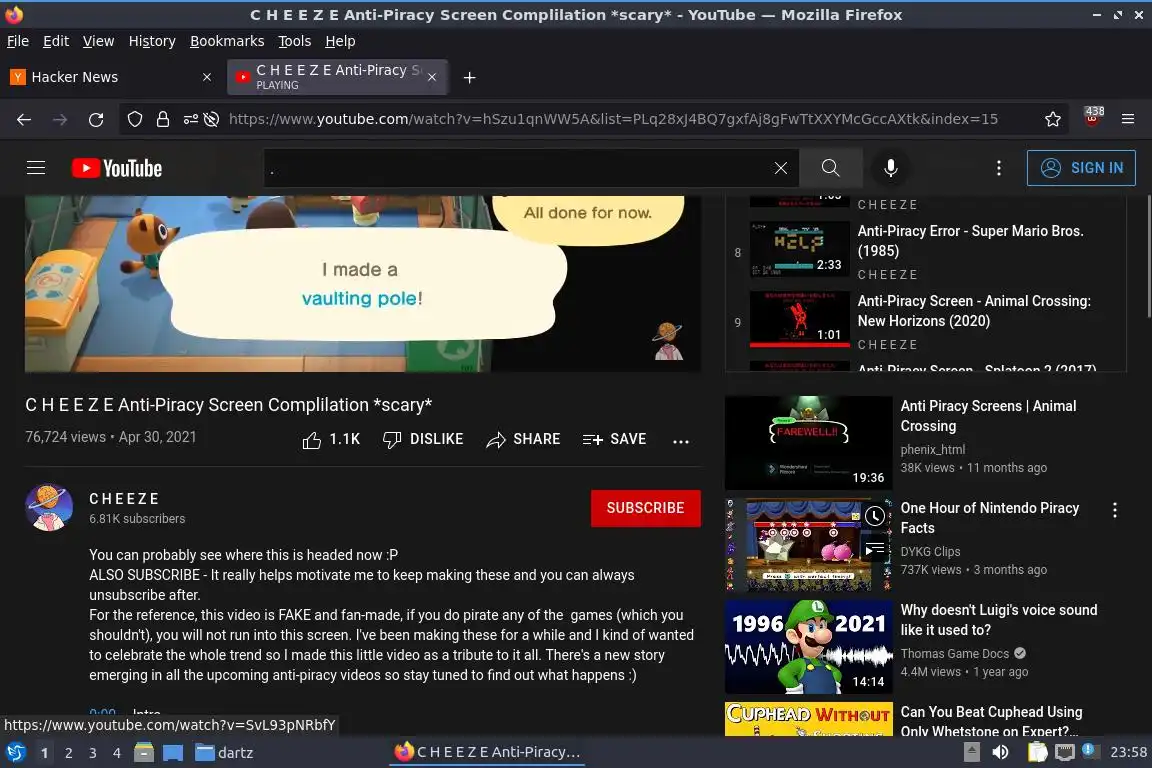Open the View menu

98,41
